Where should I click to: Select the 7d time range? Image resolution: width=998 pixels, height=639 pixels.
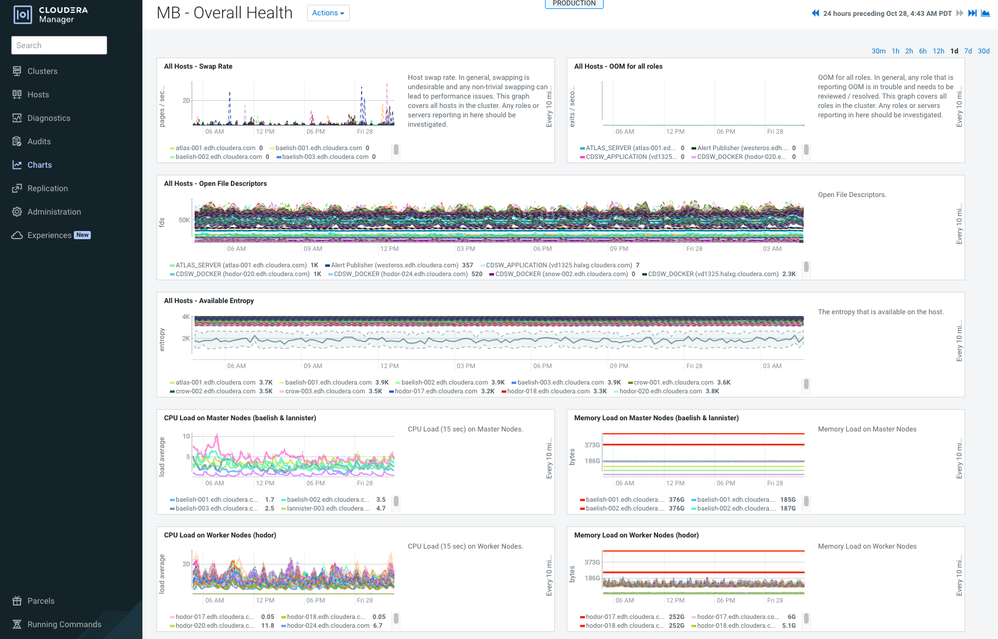[x=968, y=51]
